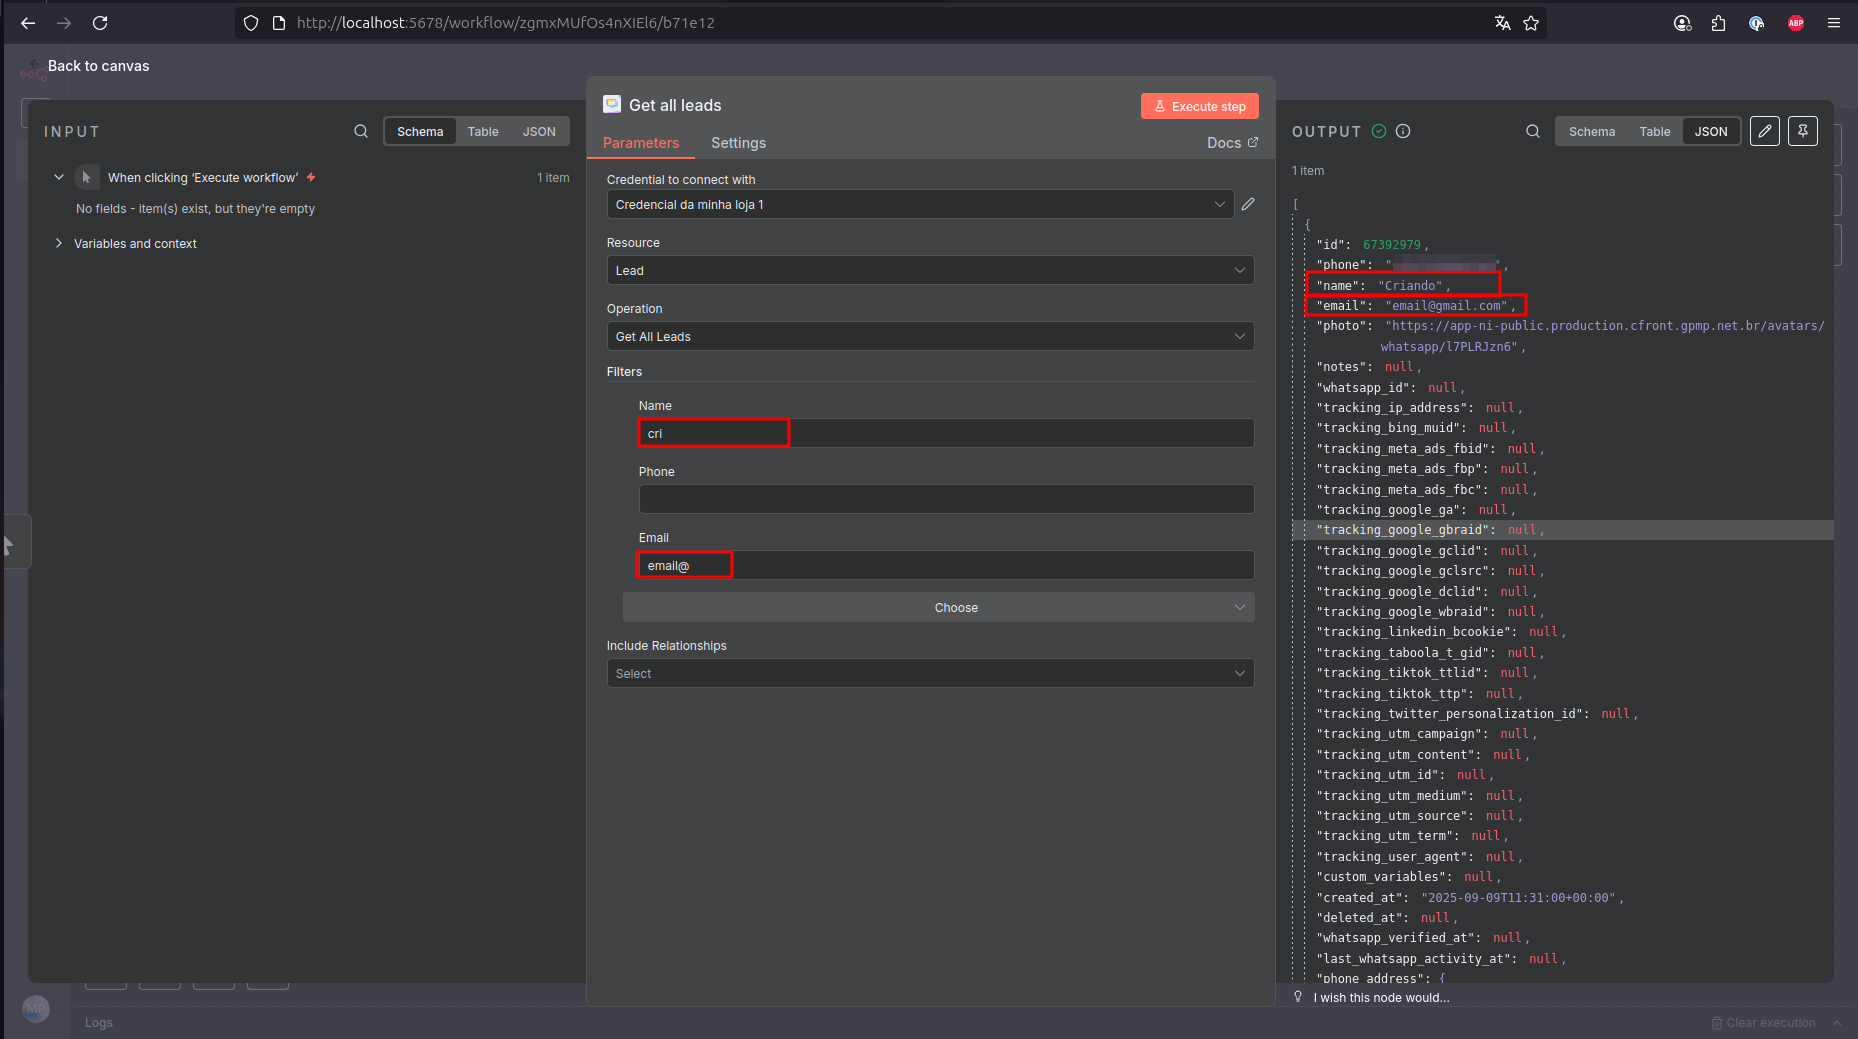1858x1039 pixels.
Task: Open the Include Relationships select dropdown
Action: tap(930, 673)
